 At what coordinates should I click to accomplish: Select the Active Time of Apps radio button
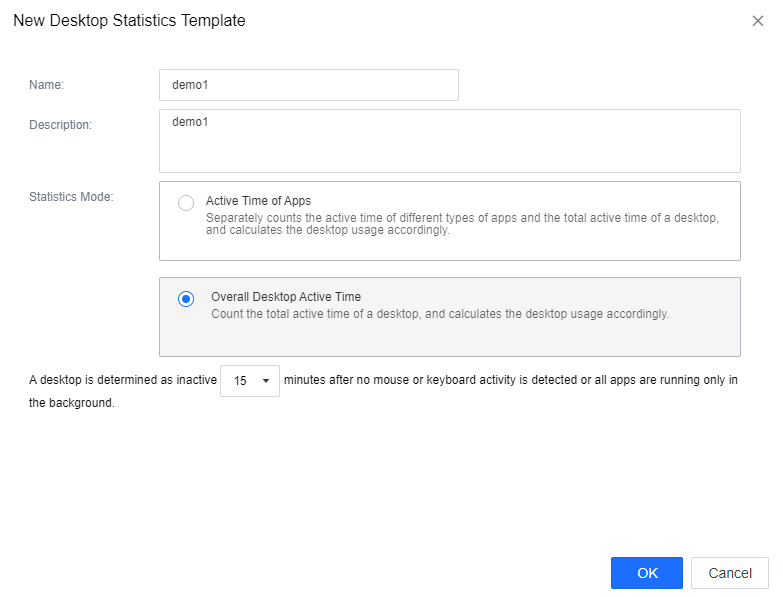pyautogui.click(x=186, y=203)
